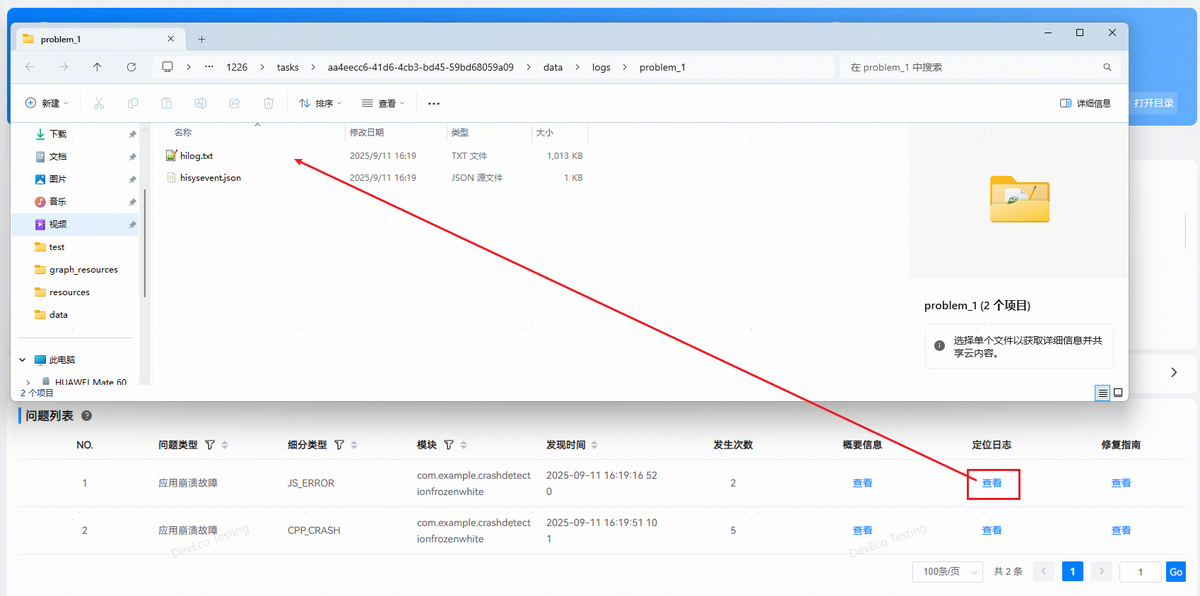Click filter icon beside 问题类型 column
This screenshot has height=596, width=1200.
click(x=210, y=445)
